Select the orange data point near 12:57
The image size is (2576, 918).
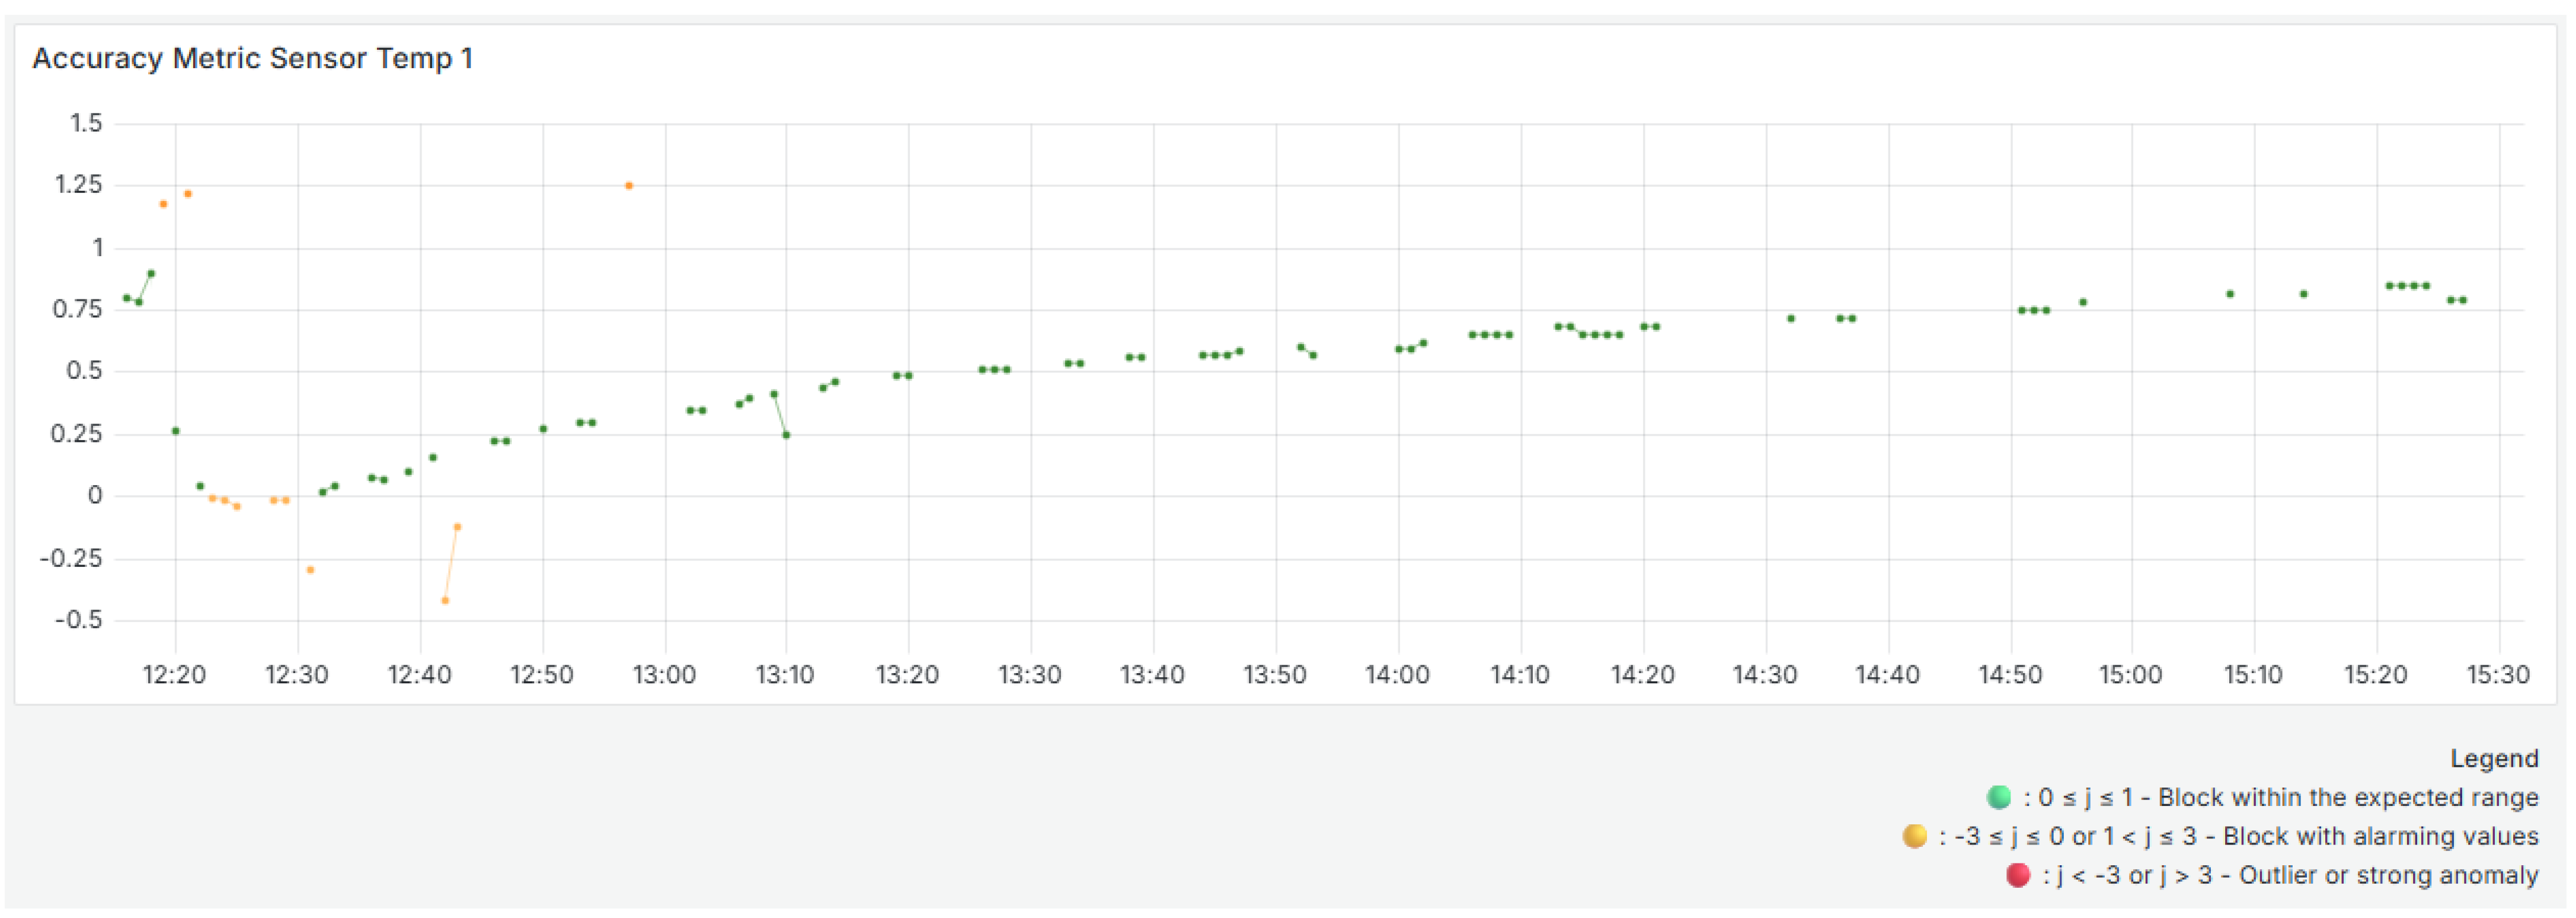click(x=629, y=186)
